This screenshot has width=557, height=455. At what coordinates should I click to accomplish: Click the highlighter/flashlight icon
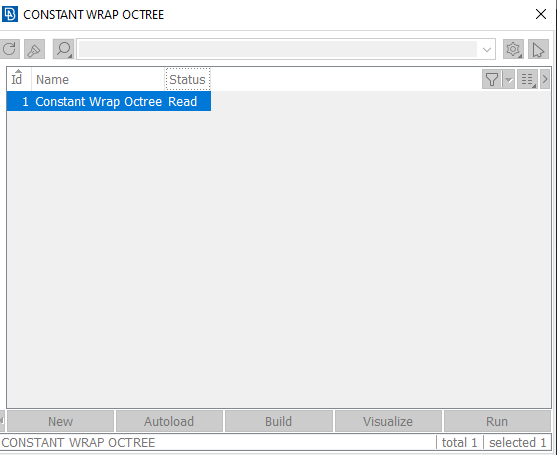click(34, 49)
